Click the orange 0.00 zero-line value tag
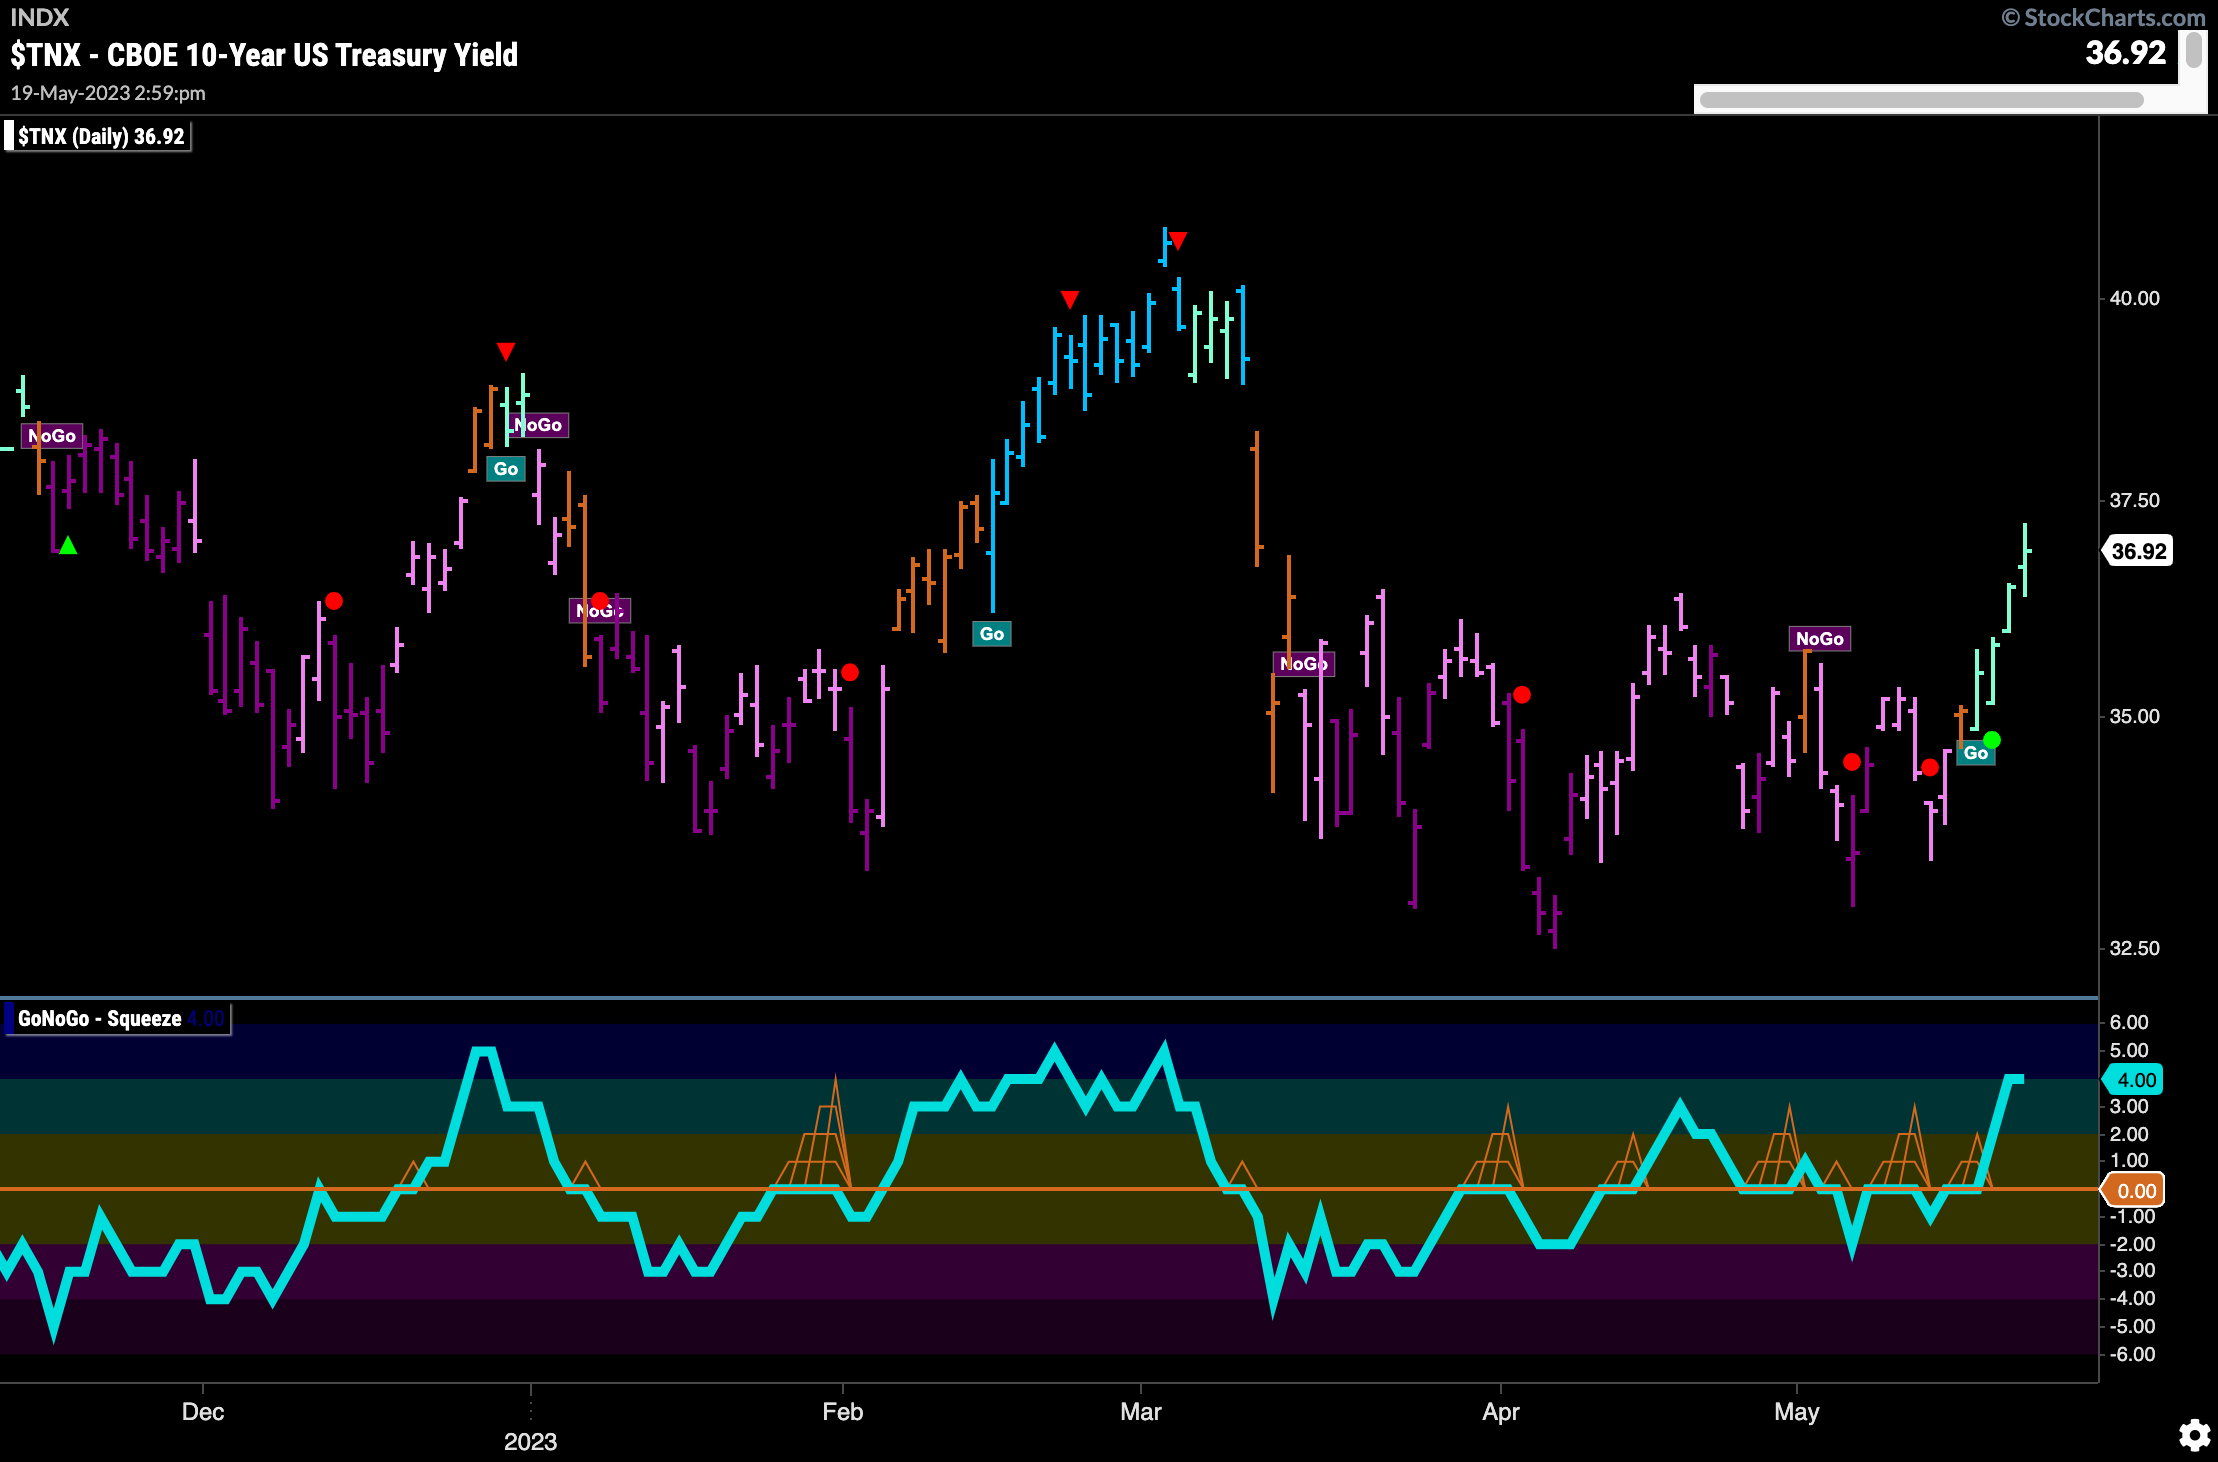Viewport: 2218px width, 1462px height. click(2135, 1190)
